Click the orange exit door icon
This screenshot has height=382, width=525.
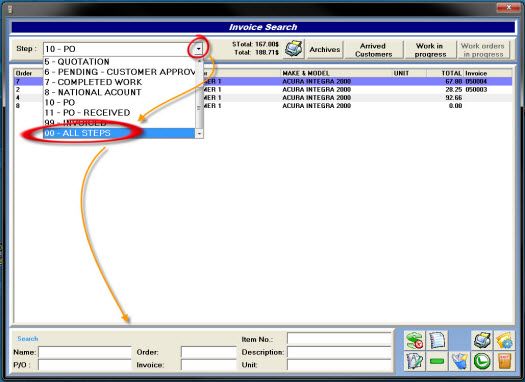[504, 361]
